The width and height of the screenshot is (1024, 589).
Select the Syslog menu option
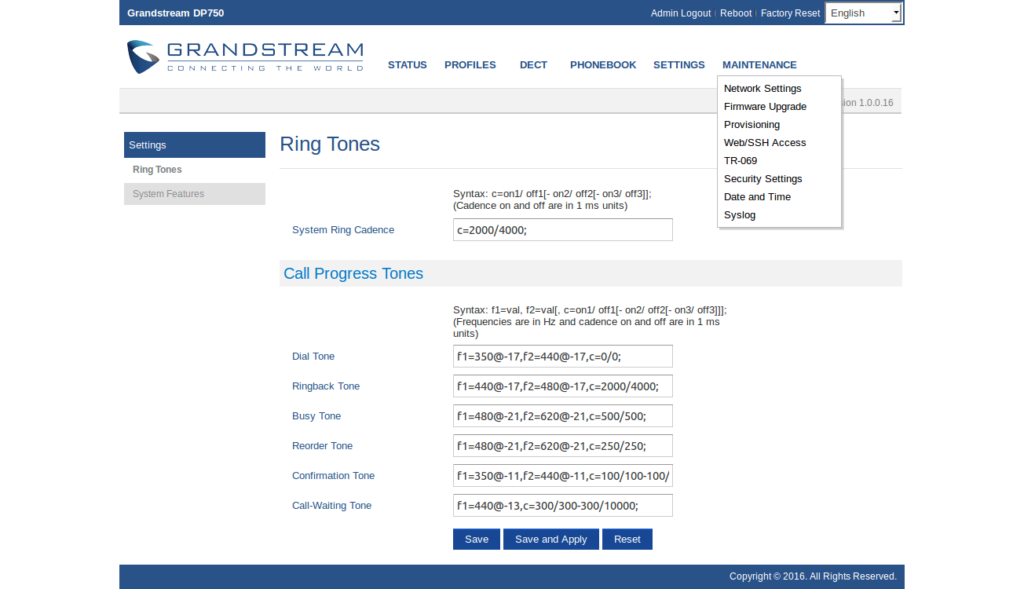[740, 215]
